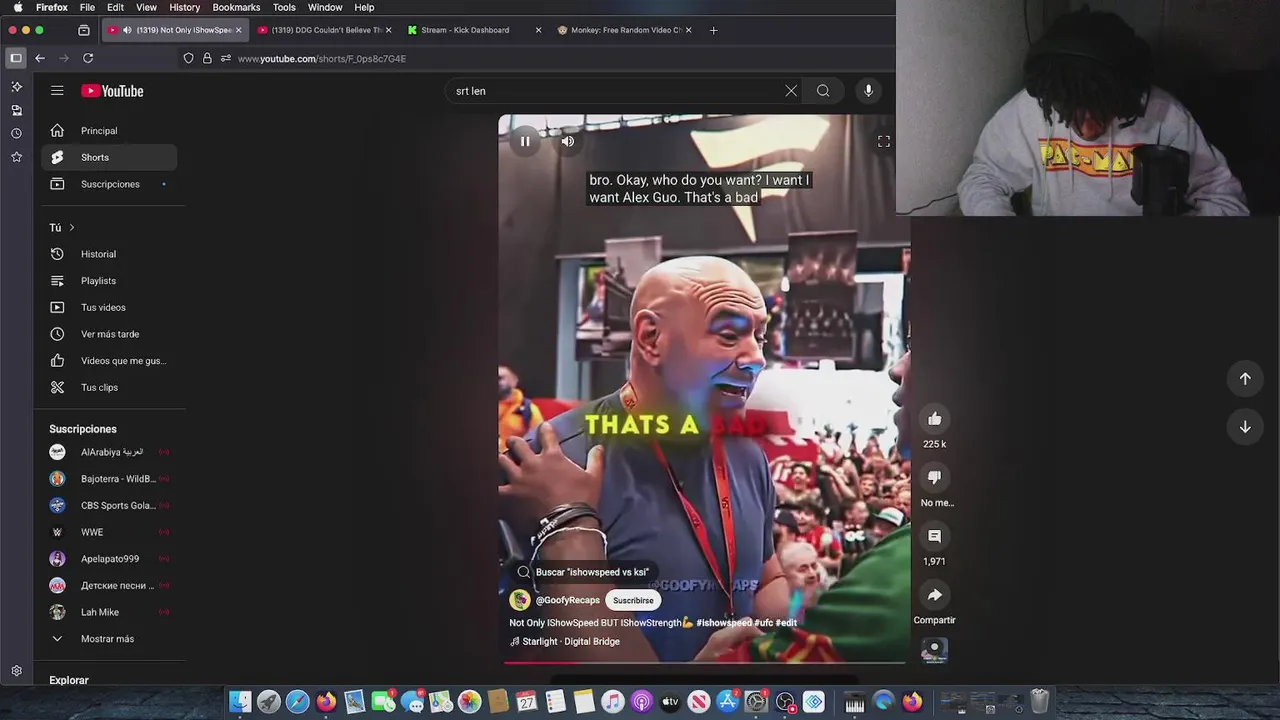
Task: Clear the search text with X
Action: (x=791, y=91)
